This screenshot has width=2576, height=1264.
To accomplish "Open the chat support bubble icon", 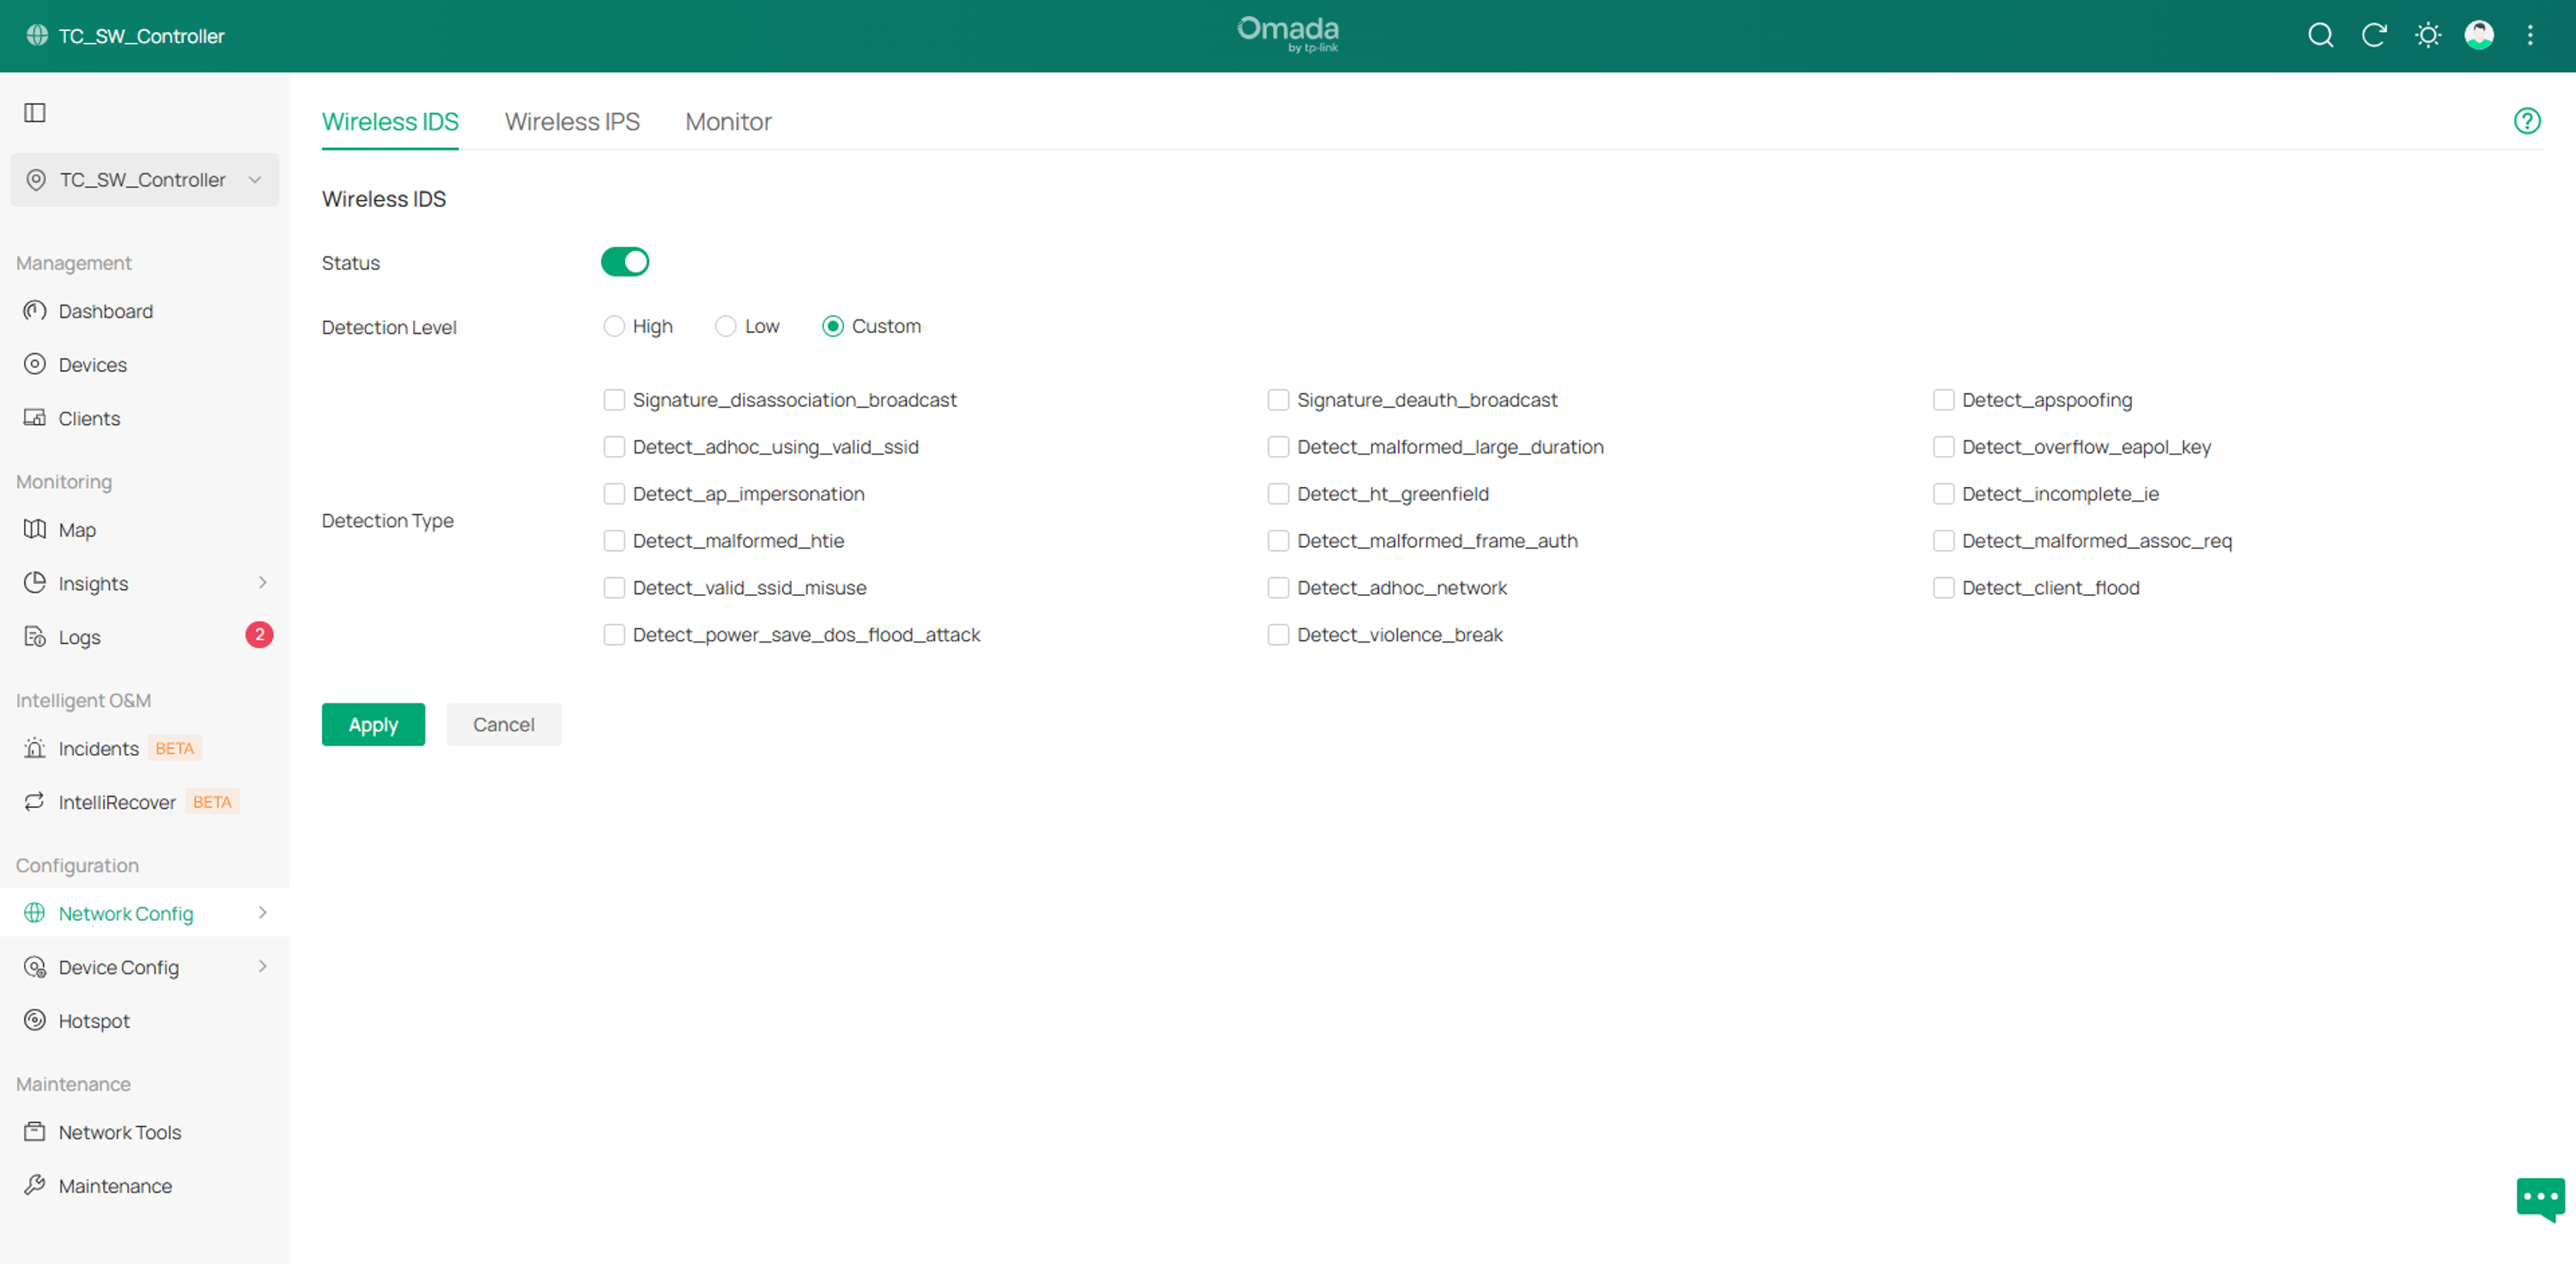I will (x=2540, y=1198).
